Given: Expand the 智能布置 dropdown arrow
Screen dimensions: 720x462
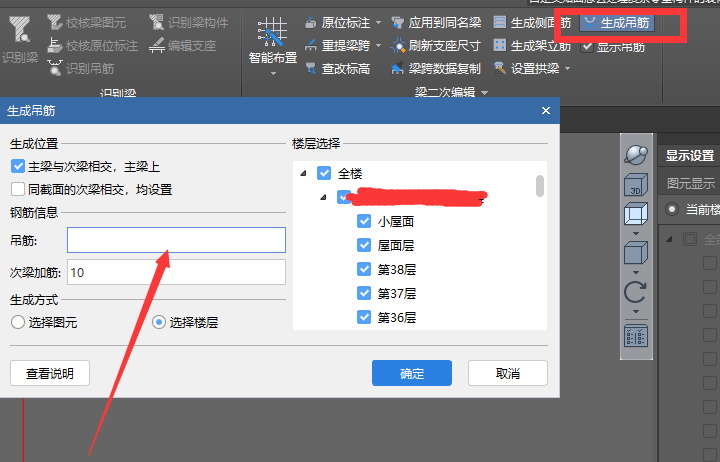Looking at the screenshot, I should click(273, 73).
